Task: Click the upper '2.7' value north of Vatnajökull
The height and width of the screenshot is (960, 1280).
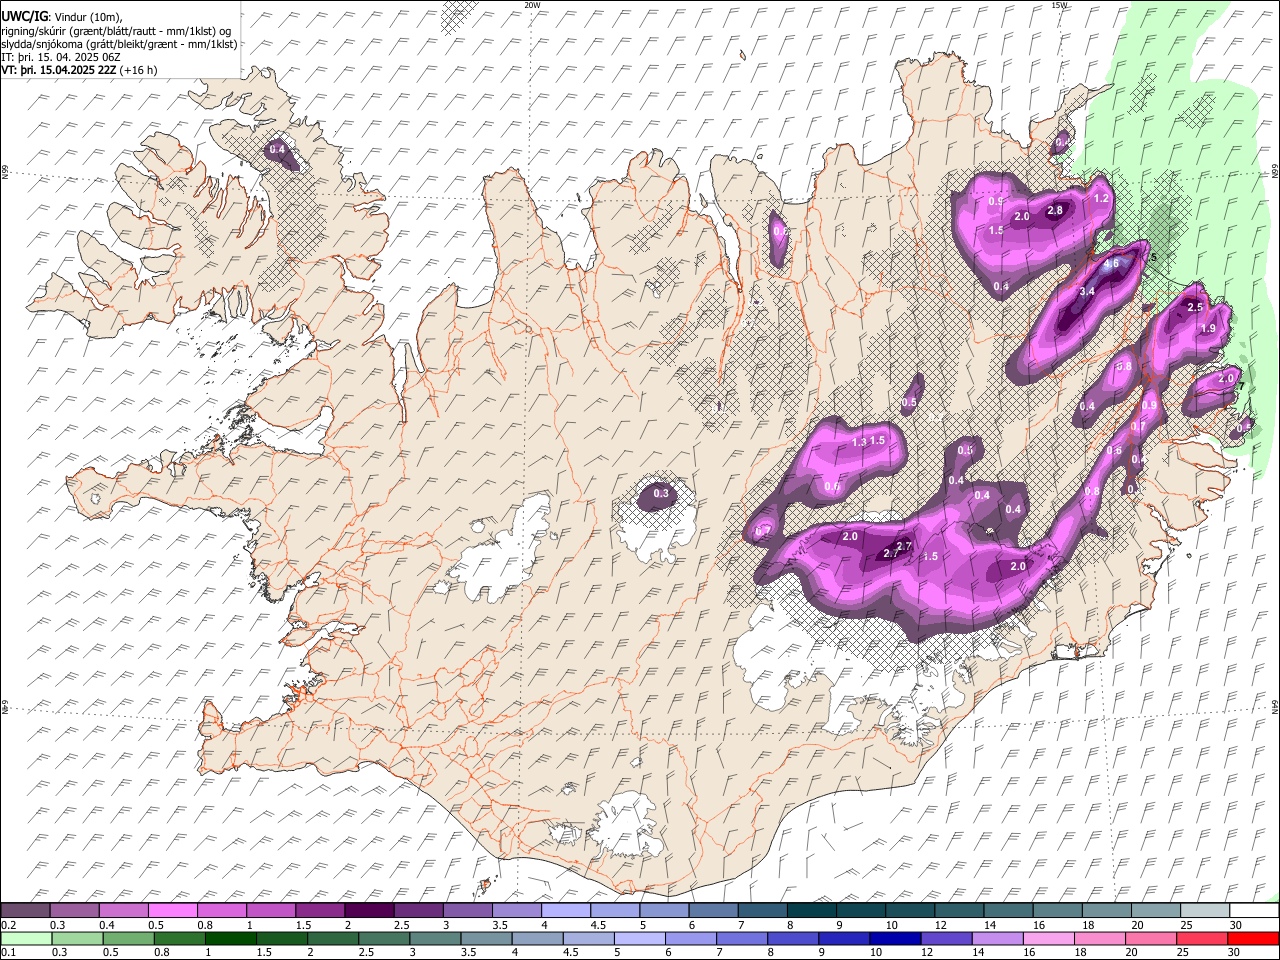Action: point(904,546)
